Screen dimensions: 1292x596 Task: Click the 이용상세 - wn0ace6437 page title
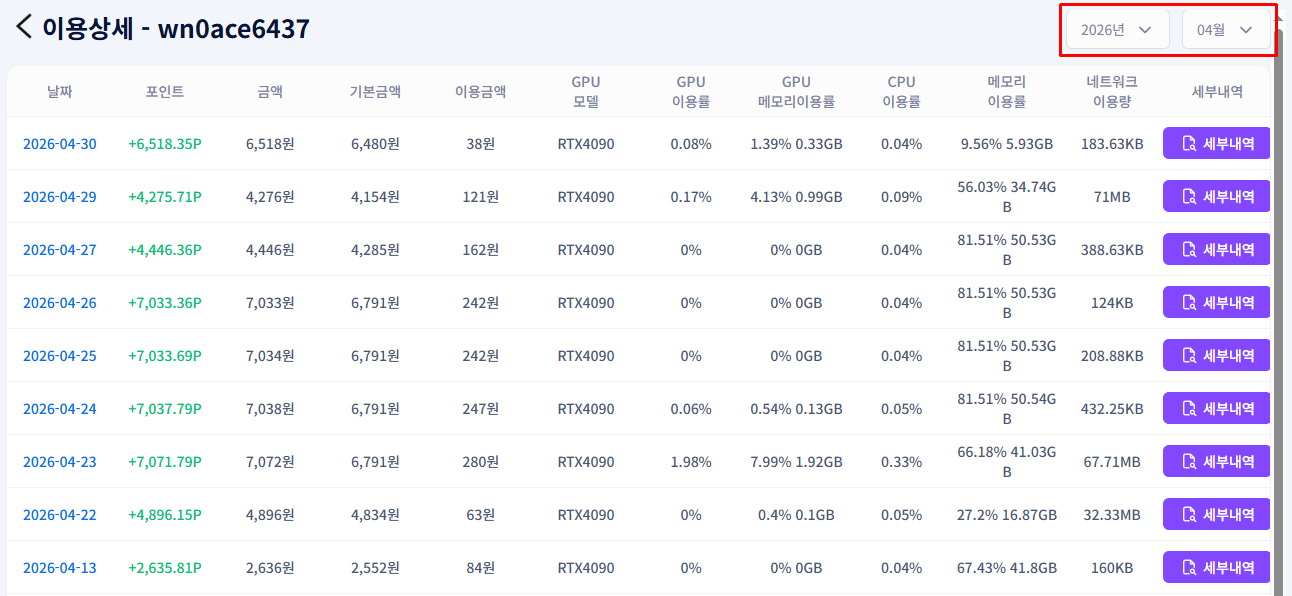[176, 28]
